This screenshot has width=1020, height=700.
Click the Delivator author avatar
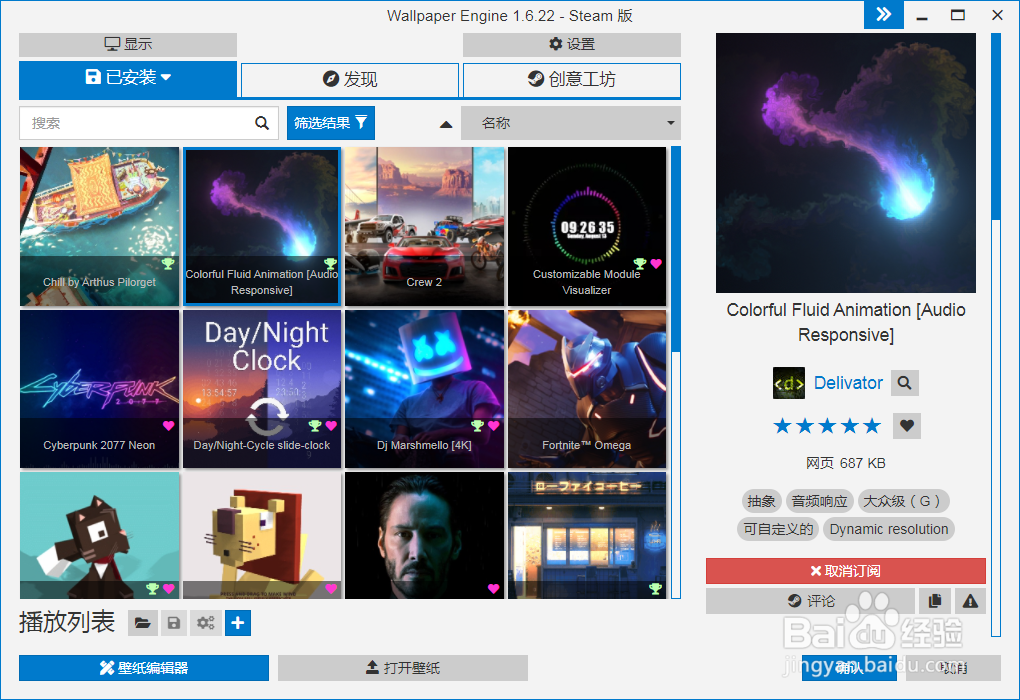(788, 383)
